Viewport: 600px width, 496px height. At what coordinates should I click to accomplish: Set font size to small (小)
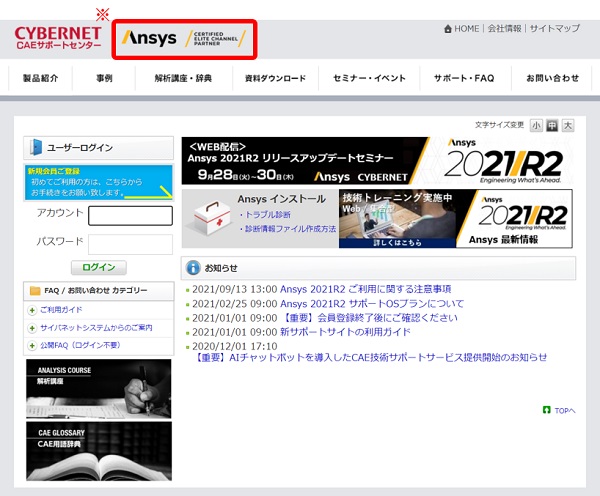[536, 126]
